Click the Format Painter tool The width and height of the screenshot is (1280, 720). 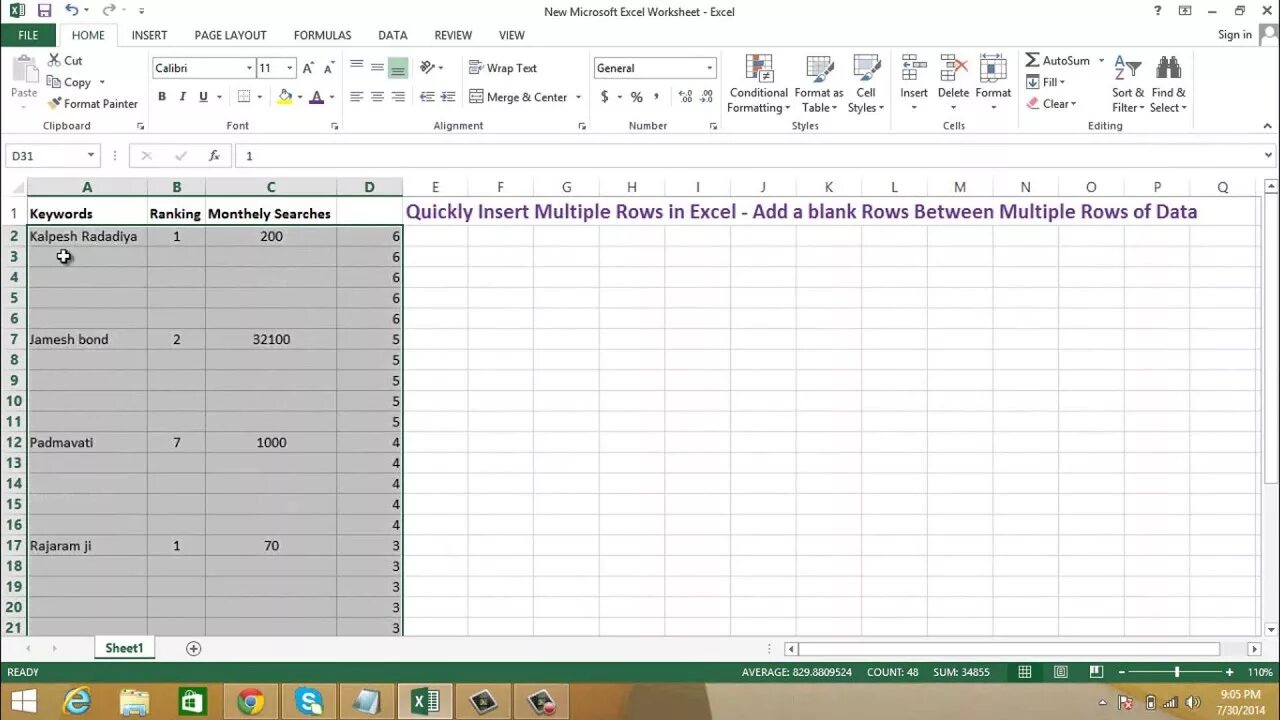pos(92,104)
